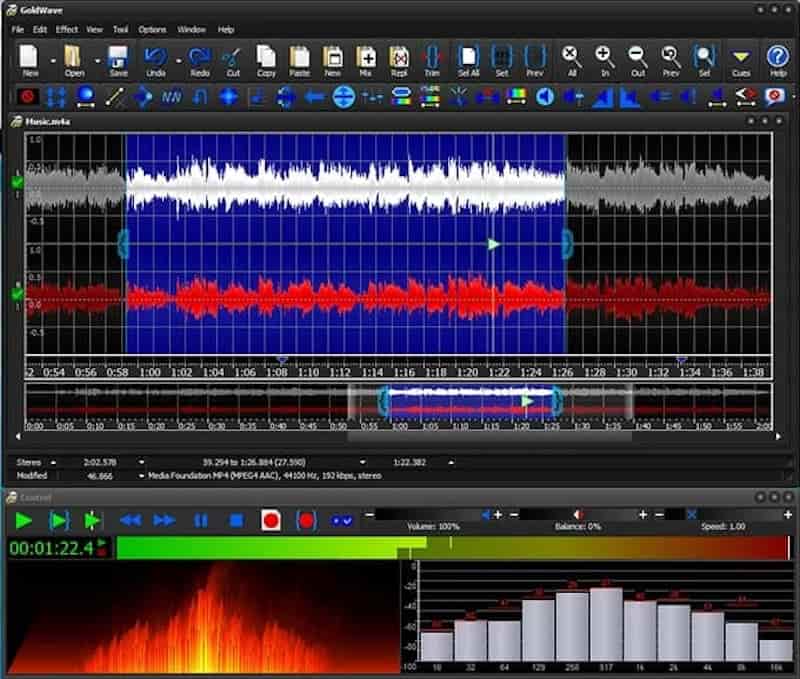Undo the last change
Screen dimensions: 800x679
pos(156,60)
